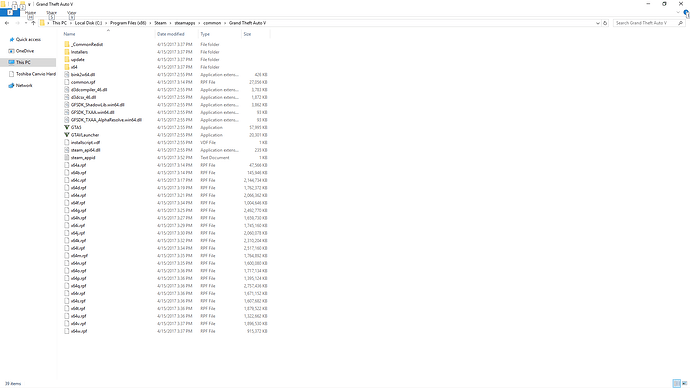Switch to large icons view in status bar
690x388 pixels.
pos(684,384)
